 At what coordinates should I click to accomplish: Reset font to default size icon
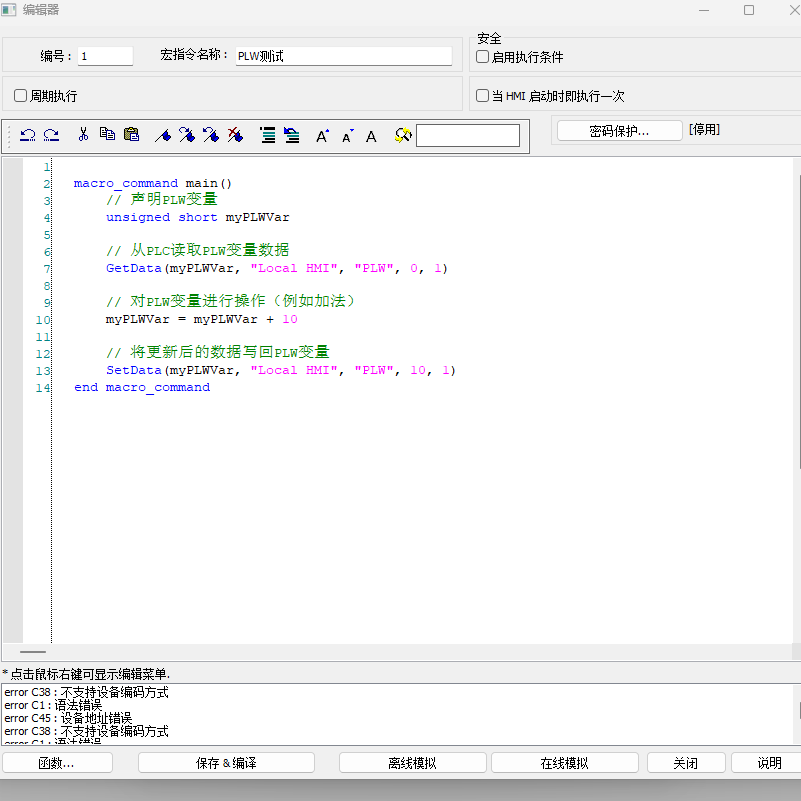371,136
